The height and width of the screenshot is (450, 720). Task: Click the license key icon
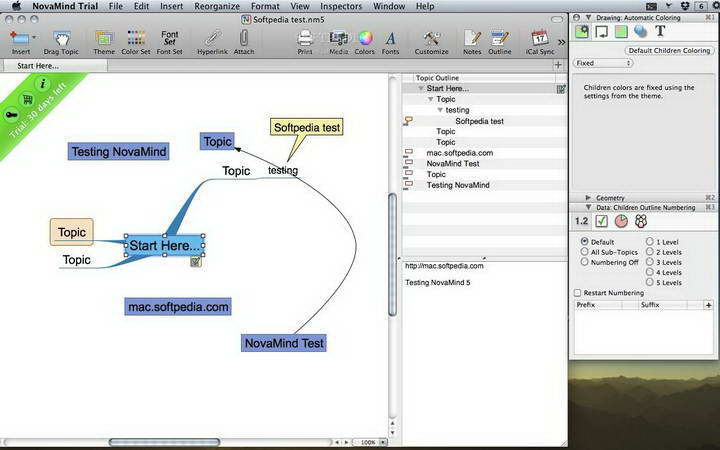11,115
